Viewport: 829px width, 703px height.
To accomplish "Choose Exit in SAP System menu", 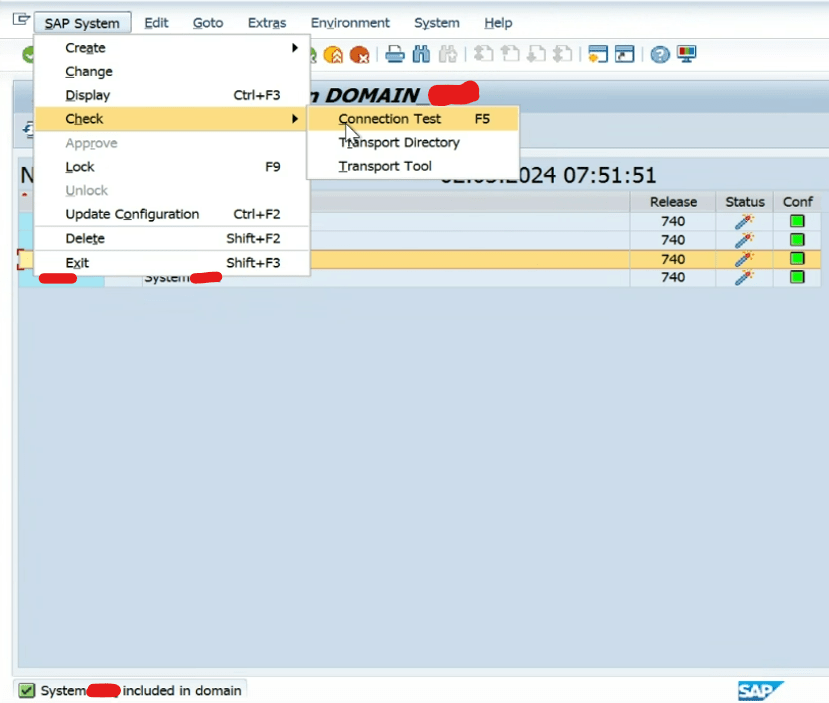I will (x=172, y=263).
